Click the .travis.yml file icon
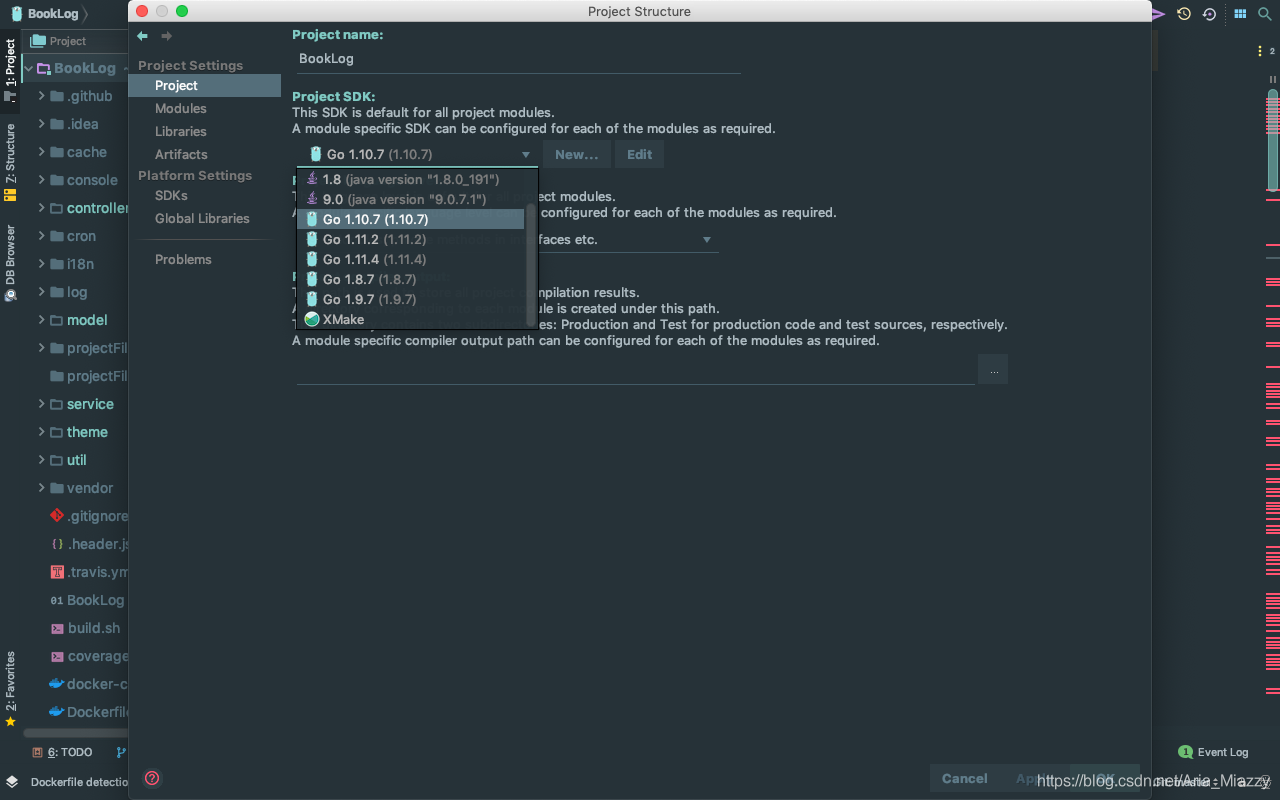Screen dimensions: 1280x800 (57, 572)
